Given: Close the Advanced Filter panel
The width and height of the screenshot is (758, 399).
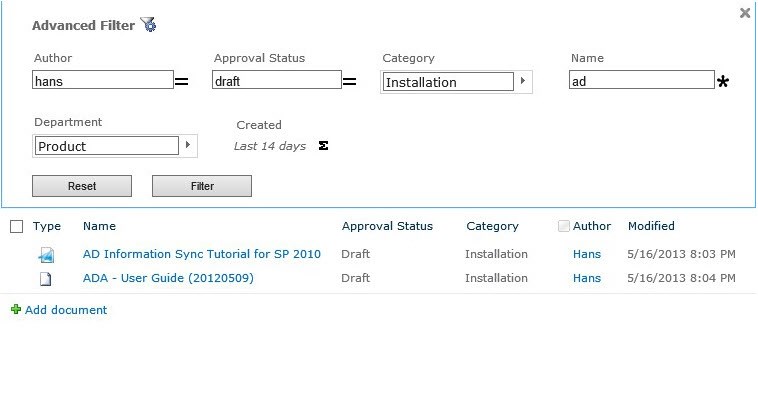Looking at the screenshot, I should click(x=745, y=13).
